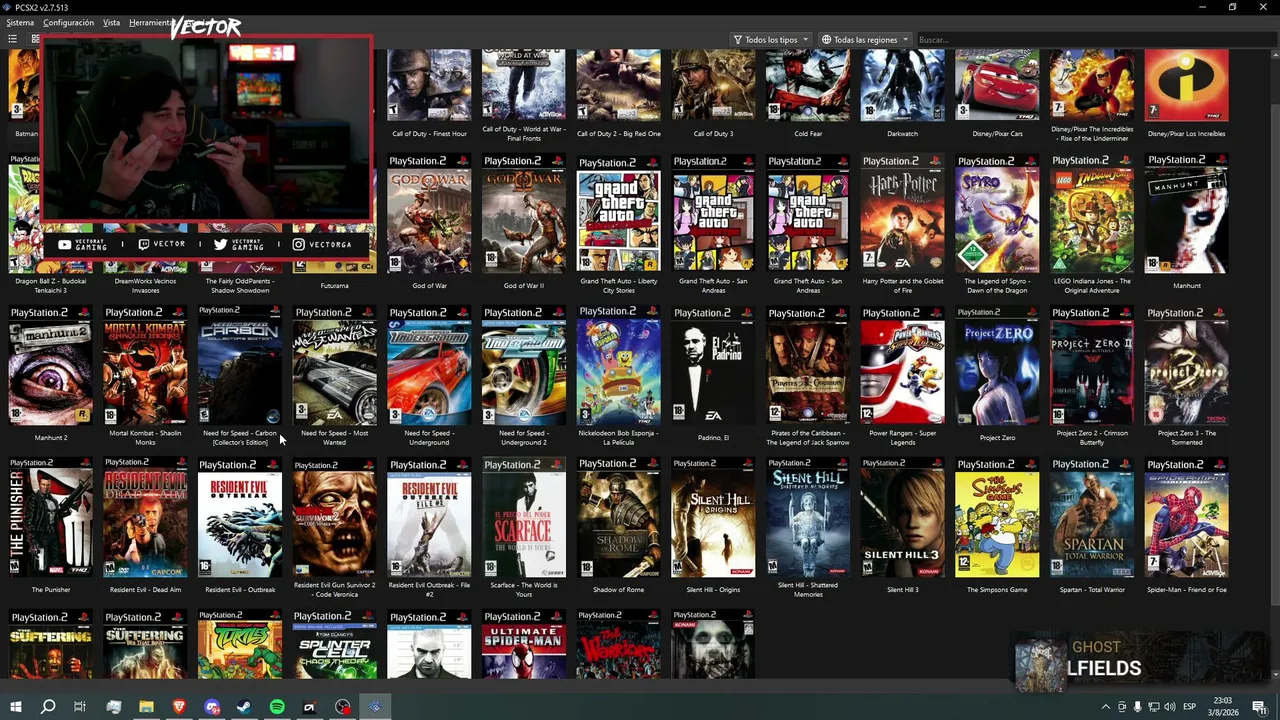This screenshot has height=720, width=1280.
Task: Select the God of War II cover
Action: coord(523,214)
